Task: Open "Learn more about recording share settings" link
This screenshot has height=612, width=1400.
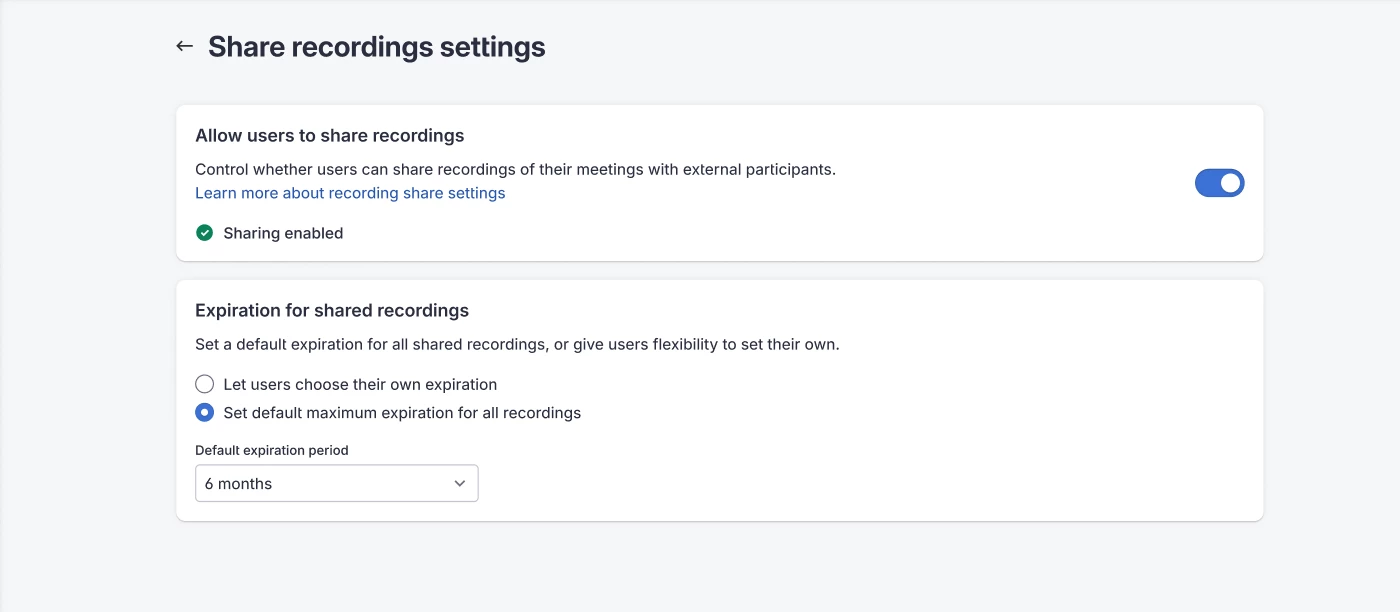Action: point(350,193)
